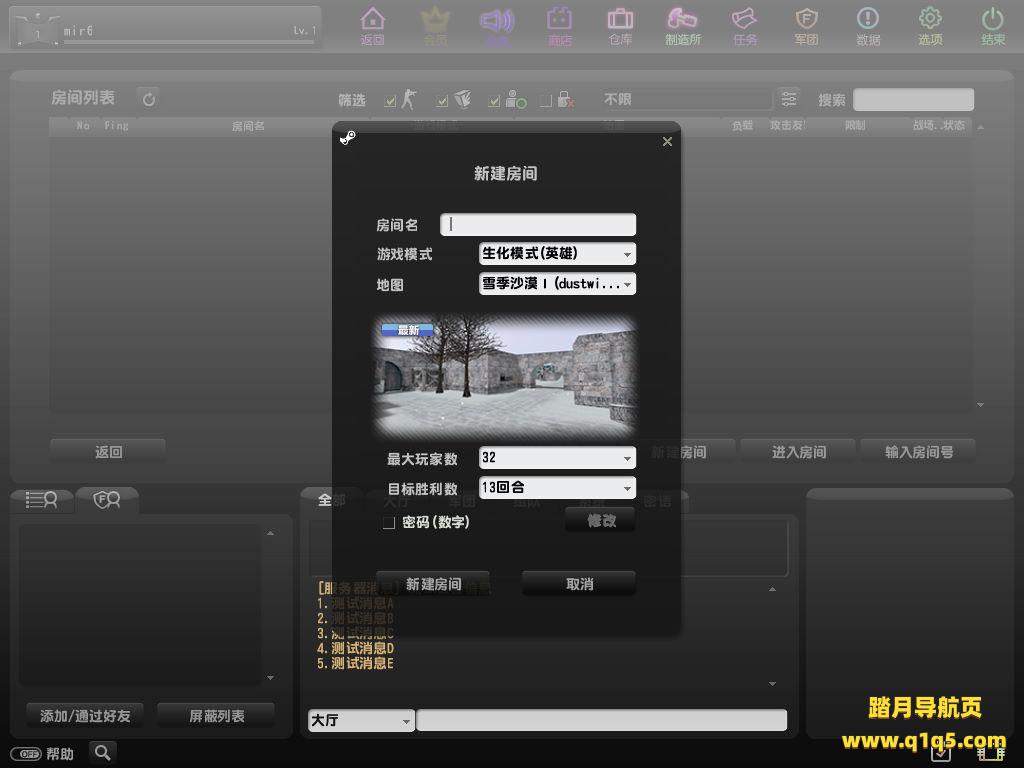Click the 结束 power icon to exit
The width and height of the screenshot is (1024, 768).
992,20
